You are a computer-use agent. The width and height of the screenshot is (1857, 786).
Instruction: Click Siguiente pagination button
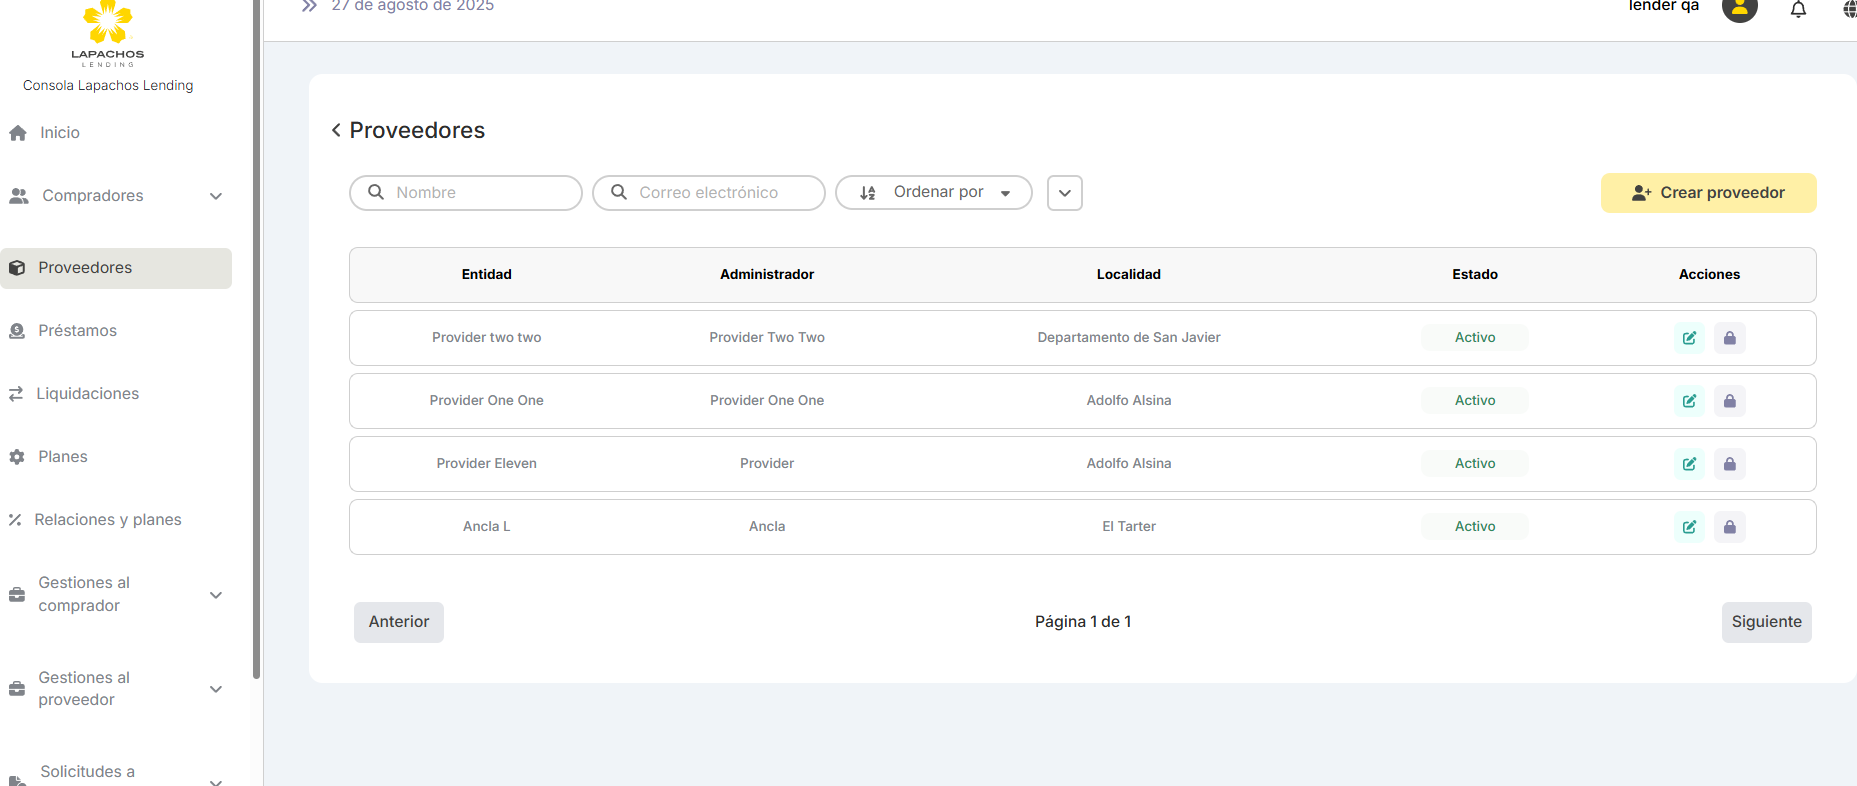pos(1766,622)
